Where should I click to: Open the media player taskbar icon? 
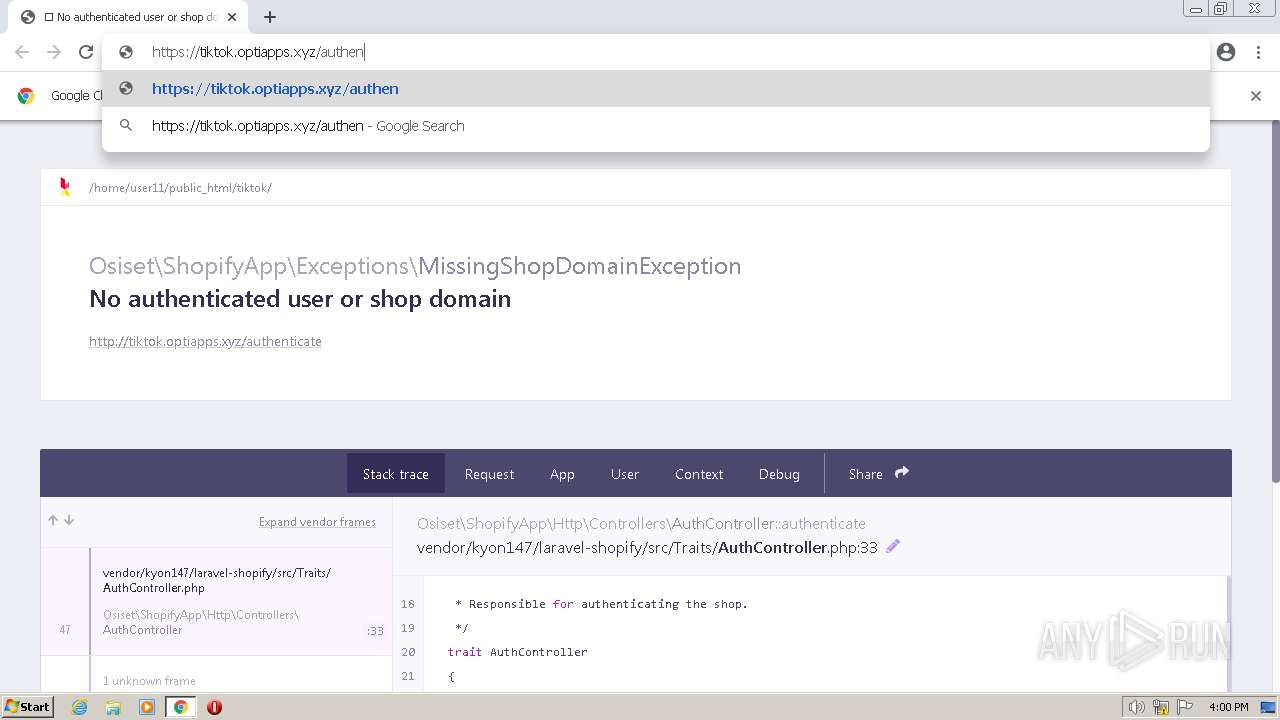[x=147, y=707]
